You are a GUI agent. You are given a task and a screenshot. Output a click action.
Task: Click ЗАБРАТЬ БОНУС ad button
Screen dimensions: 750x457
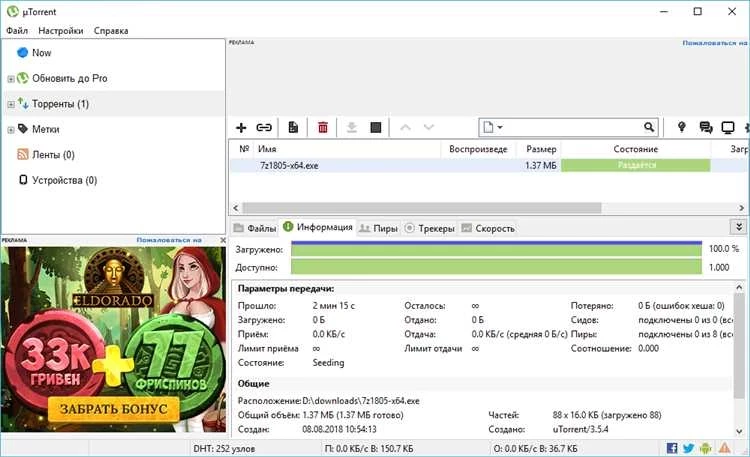[x=113, y=409]
